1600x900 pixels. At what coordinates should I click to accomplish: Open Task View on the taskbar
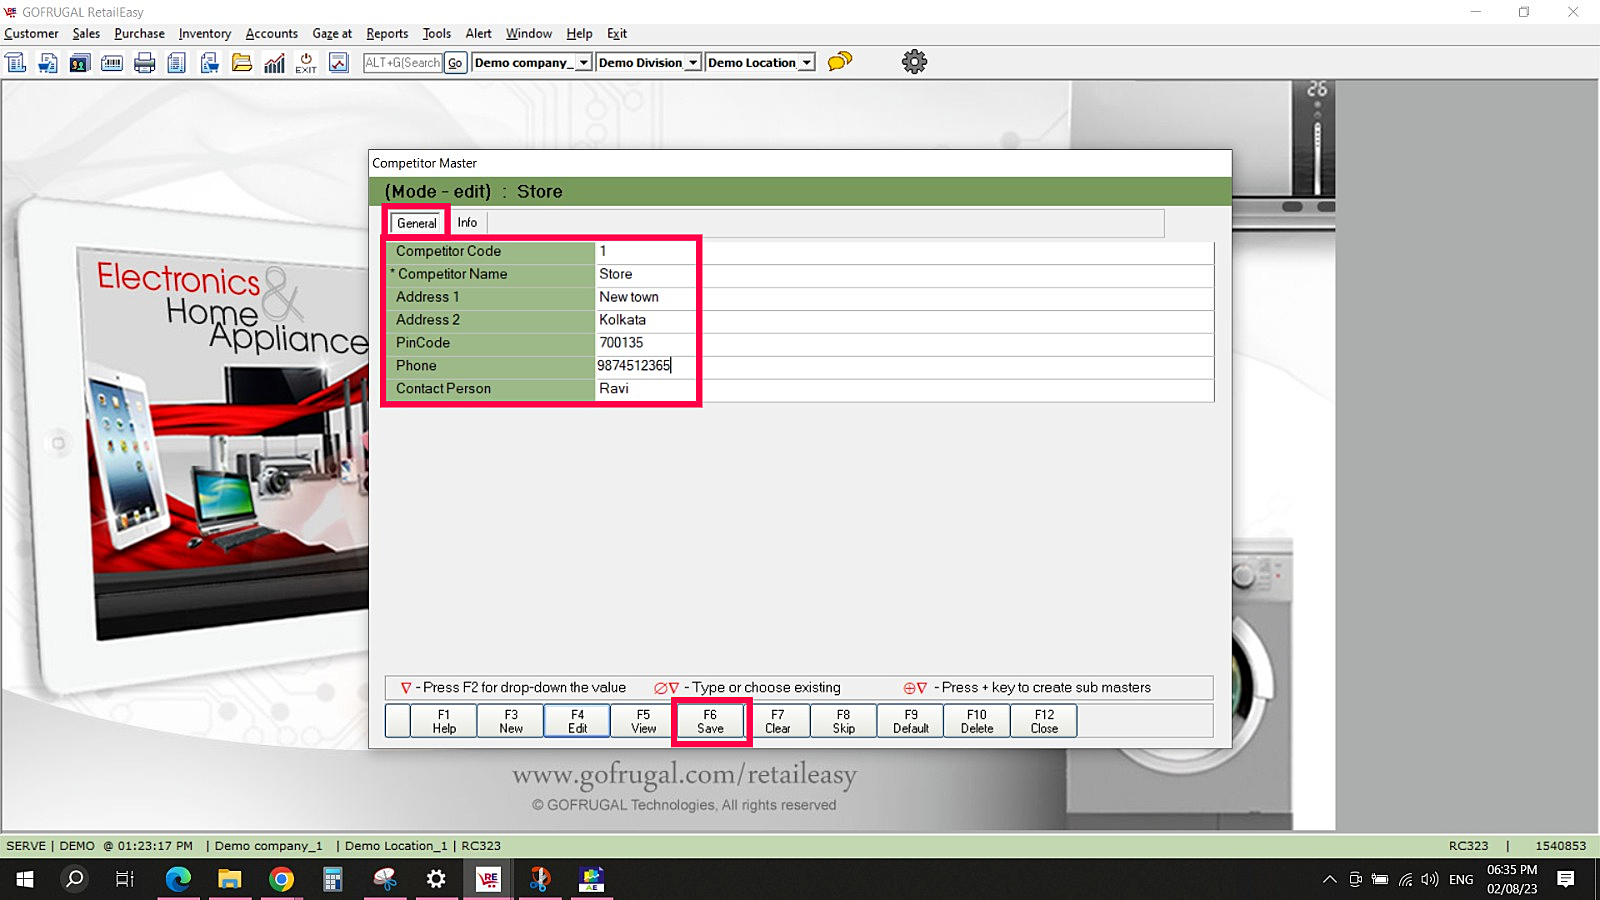(x=125, y=879)
